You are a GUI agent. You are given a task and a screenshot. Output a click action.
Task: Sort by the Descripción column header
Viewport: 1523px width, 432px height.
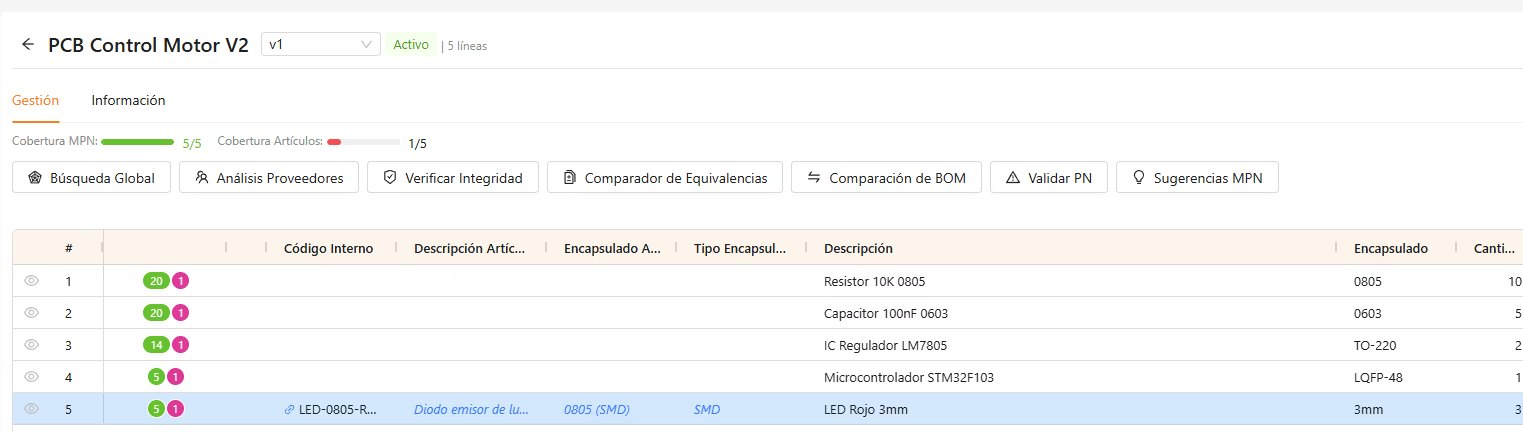click(858, 248)
